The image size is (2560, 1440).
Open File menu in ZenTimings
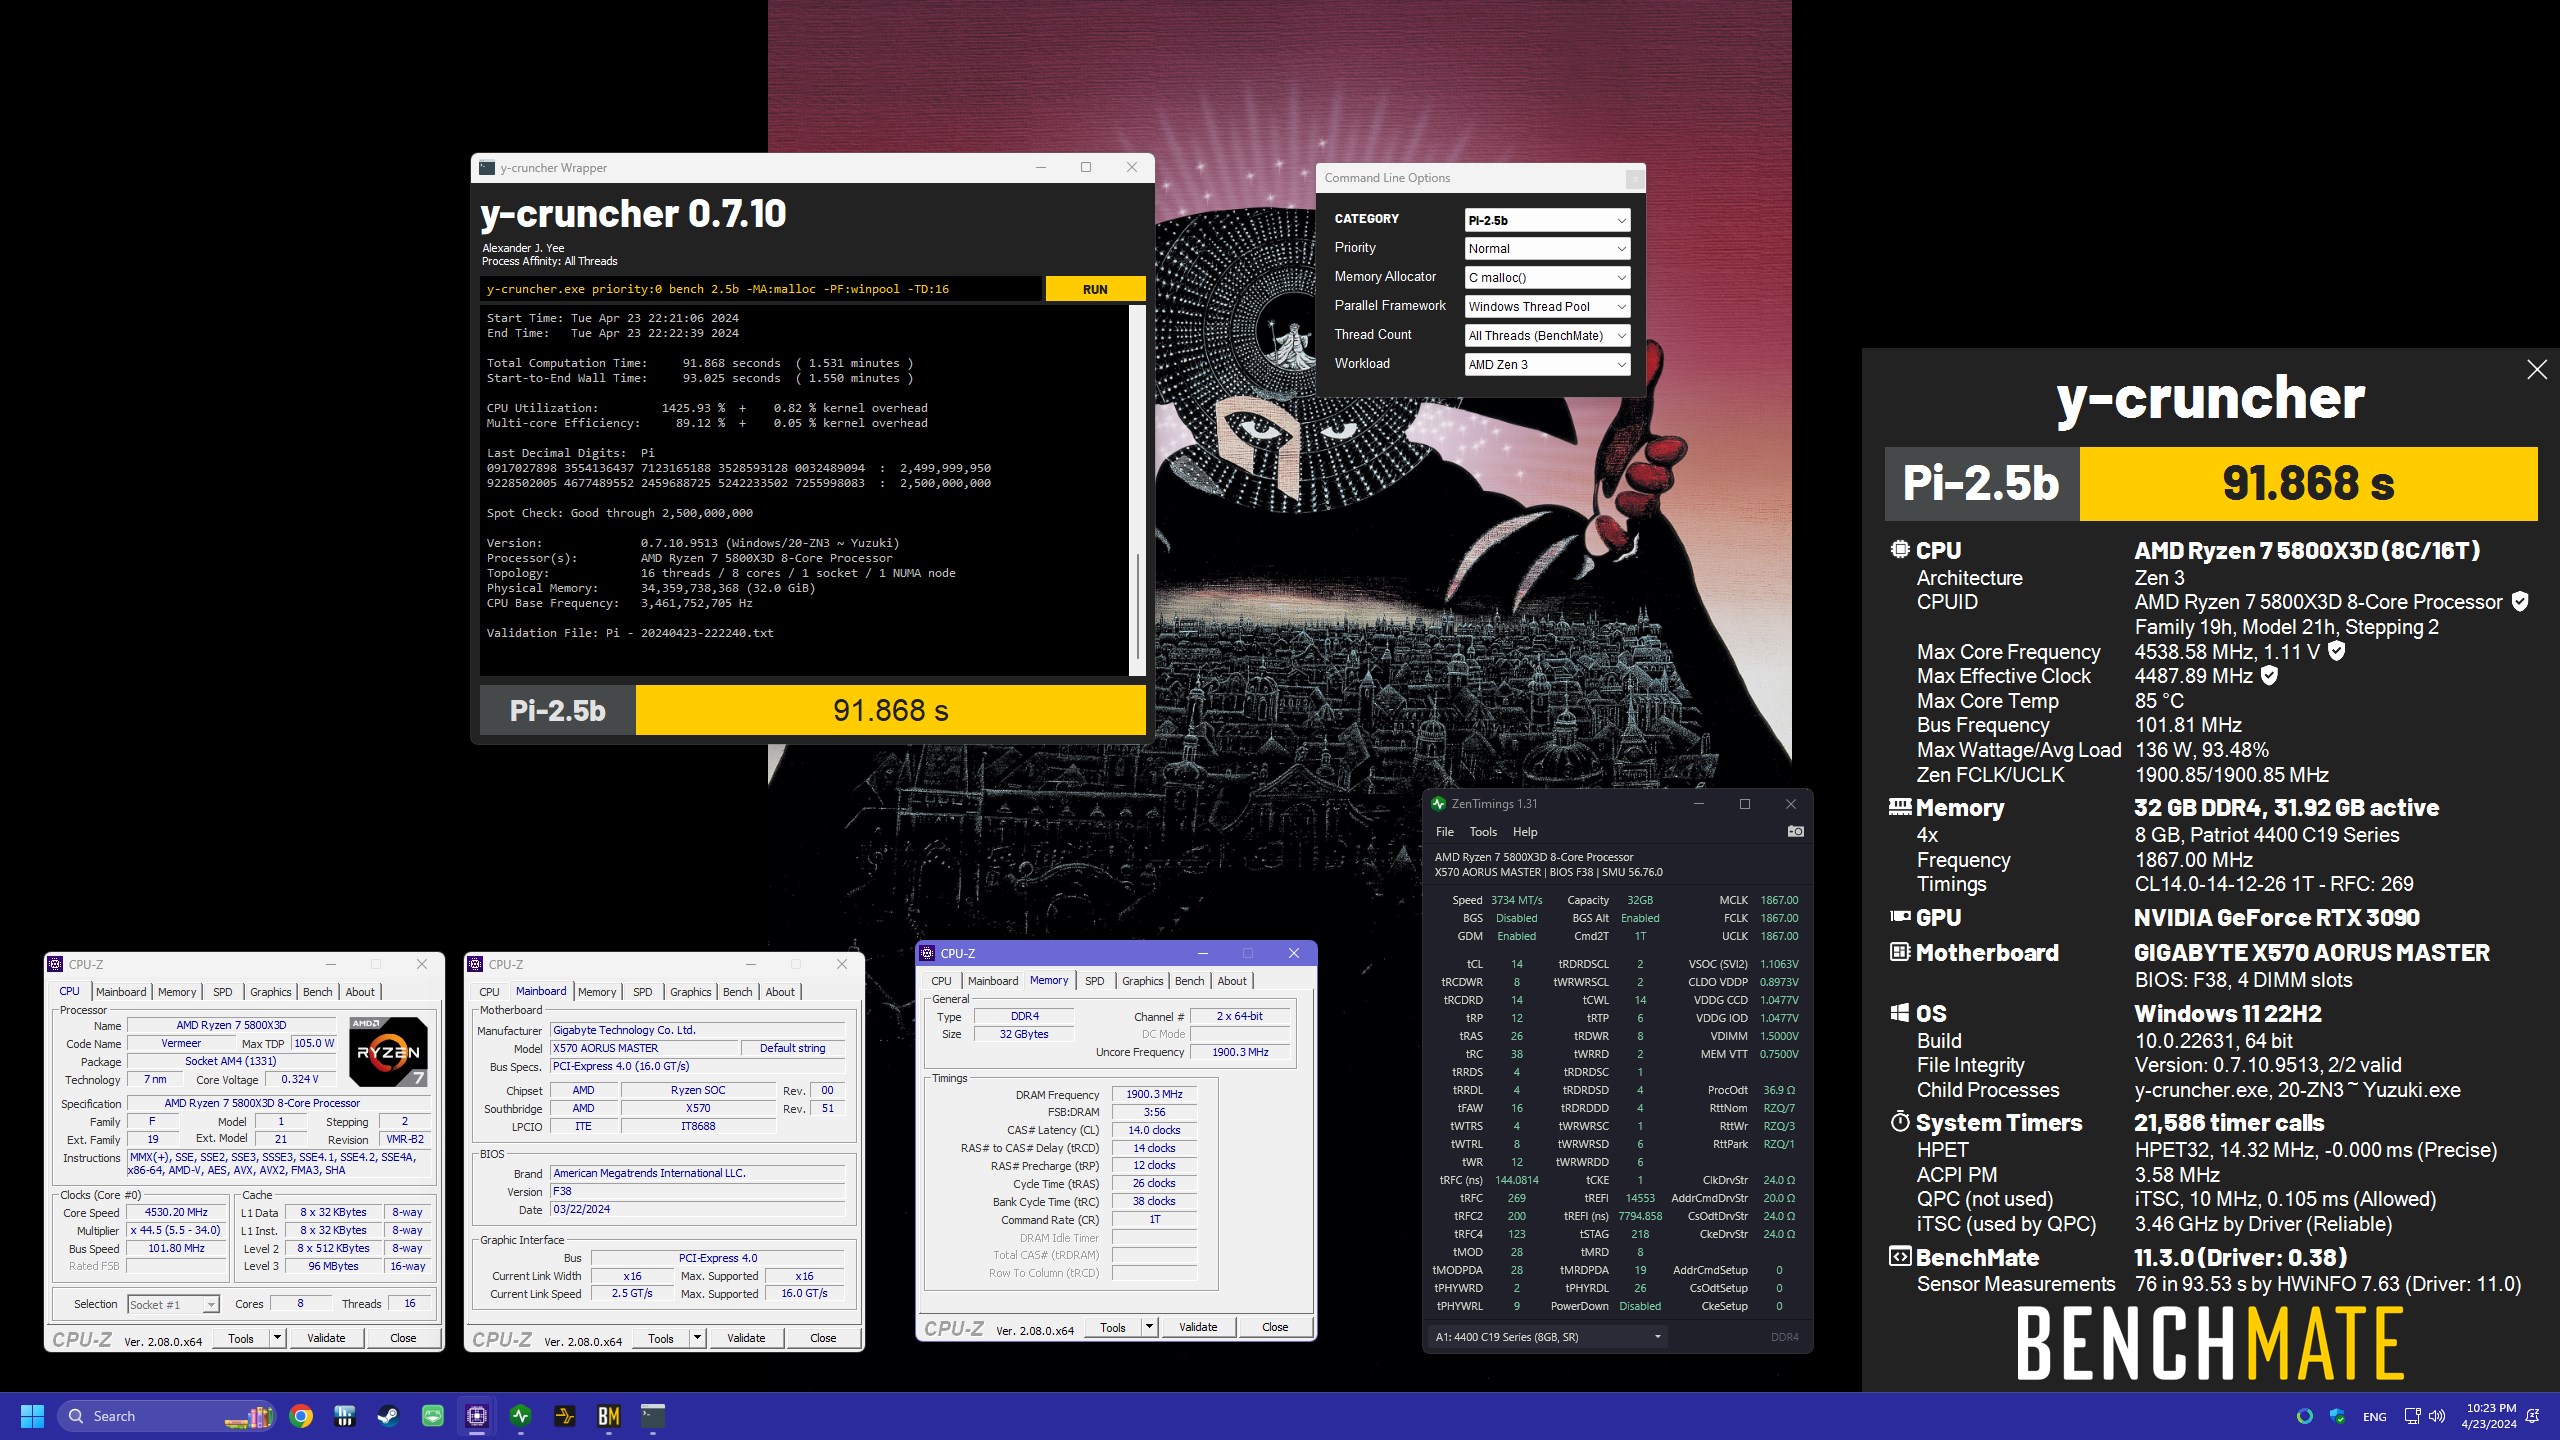click(x=1444, y=832)
